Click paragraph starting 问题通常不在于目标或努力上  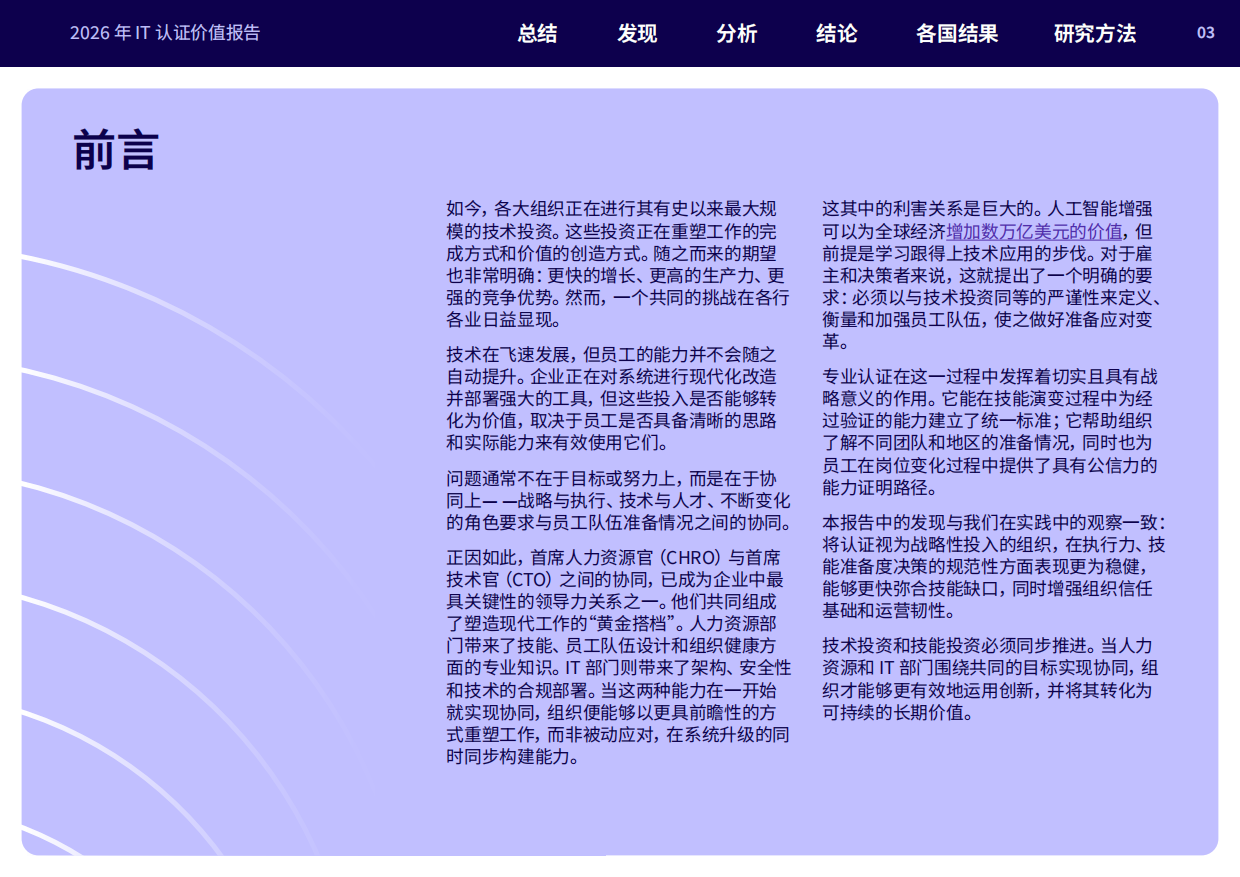pos(618,500)
